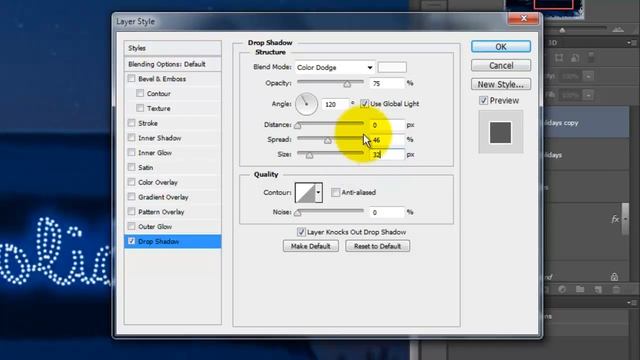Click the Contour curve thumbnail
This screenshot has height=360, width=640.
pyautogui.click(x=305, y=192)
